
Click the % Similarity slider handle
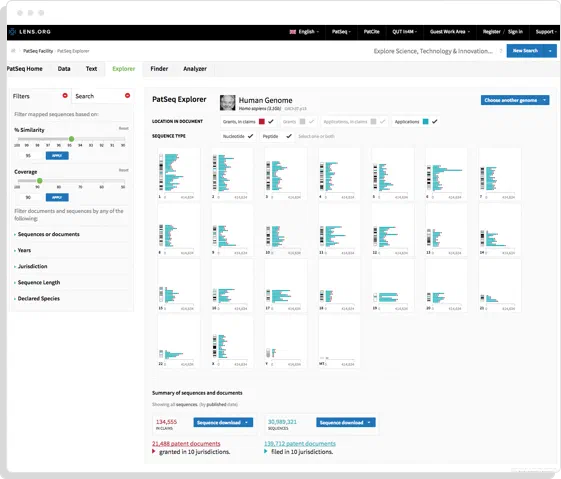click(x=72, y=139)
